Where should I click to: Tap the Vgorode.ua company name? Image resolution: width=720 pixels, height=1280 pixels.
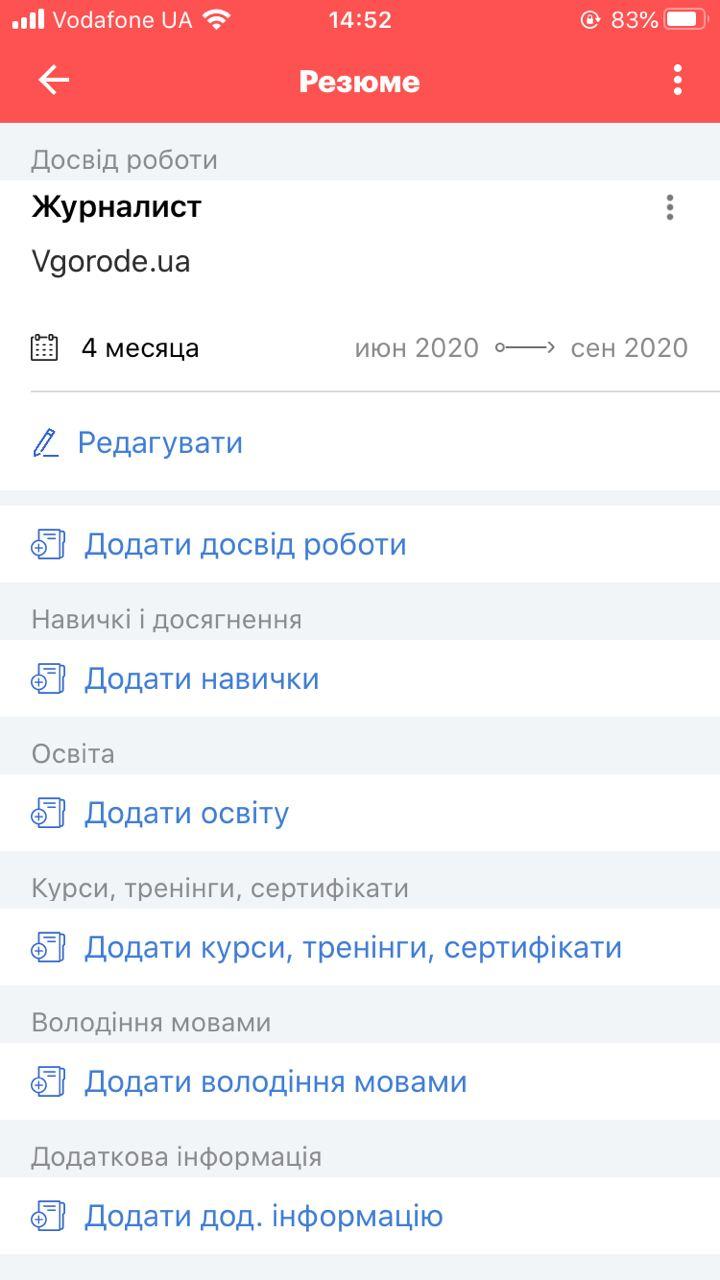(111, 261)
